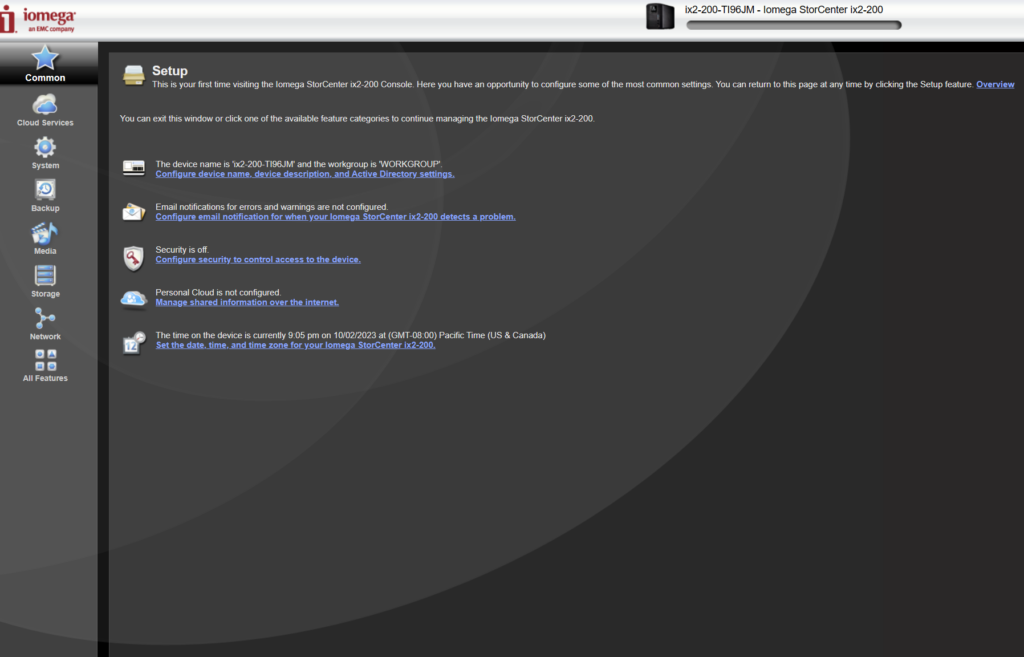The image size is (1024, 657).
Task: Click the 'The time on the device' status text
Action: pyautogui.click(x=350, y=335)
